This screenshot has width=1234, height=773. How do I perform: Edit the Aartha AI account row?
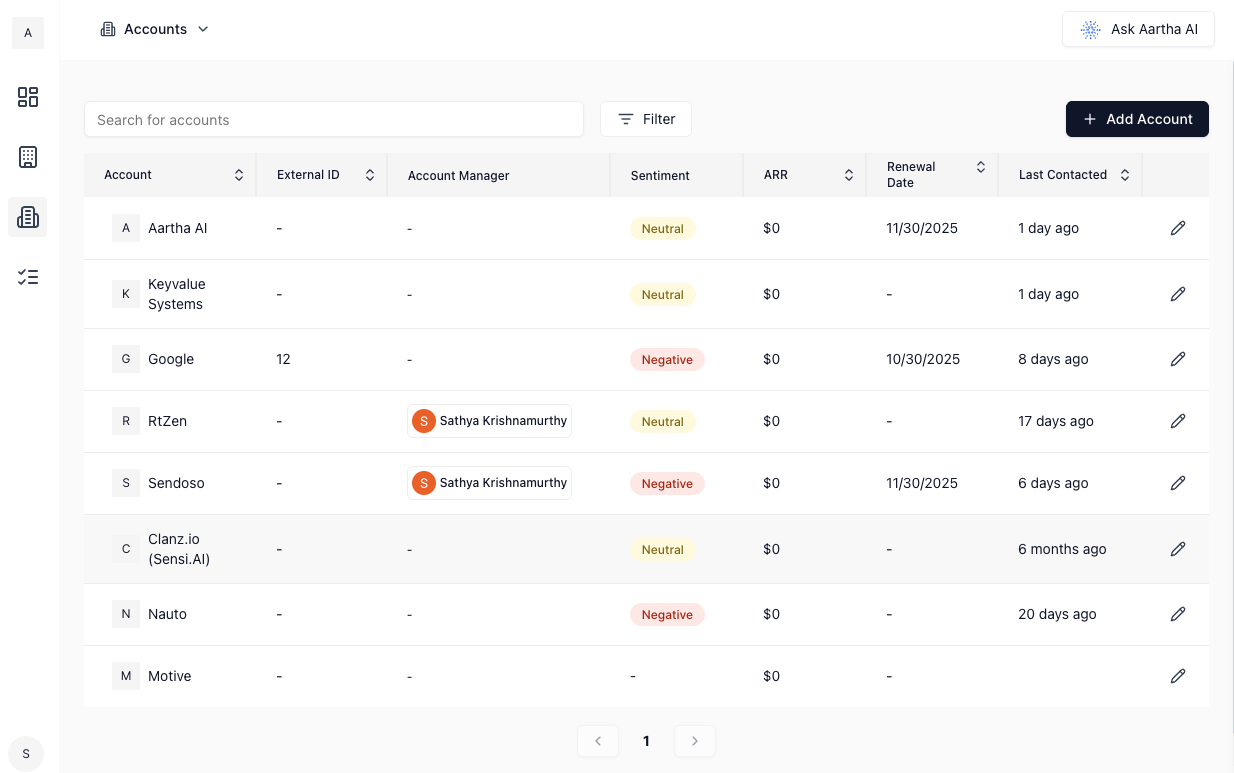click(x=1177, y=228)
